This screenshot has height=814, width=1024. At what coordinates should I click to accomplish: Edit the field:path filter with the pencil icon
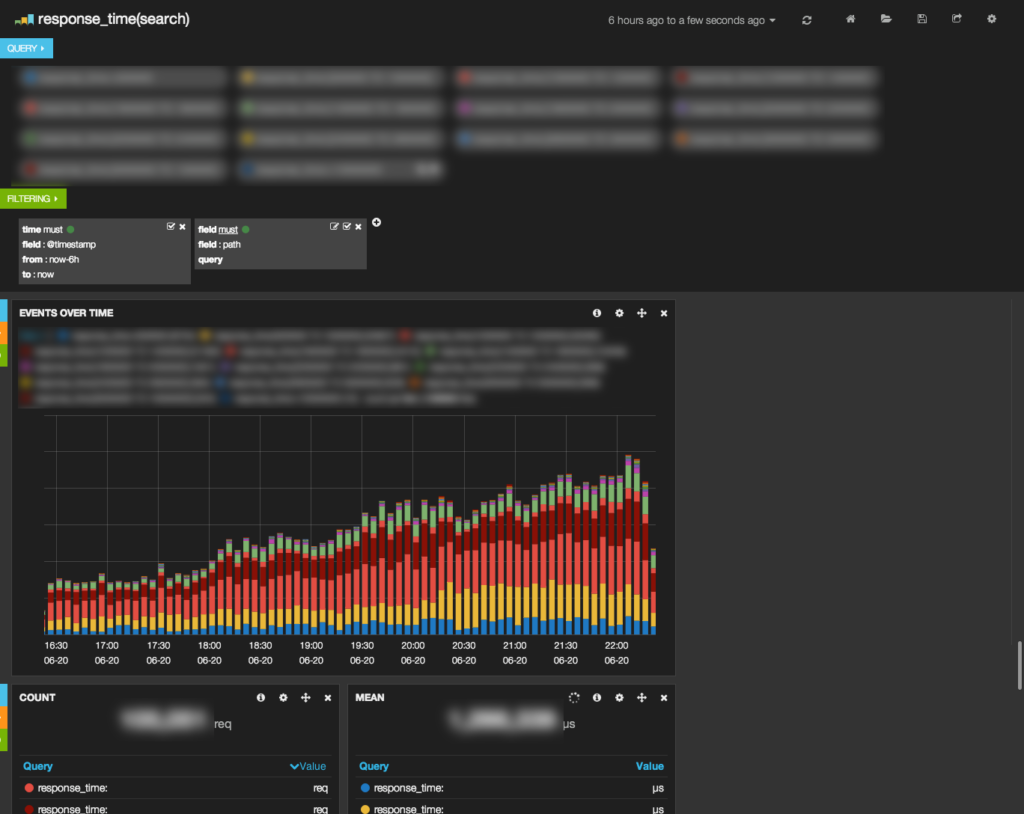pos(335,226)
